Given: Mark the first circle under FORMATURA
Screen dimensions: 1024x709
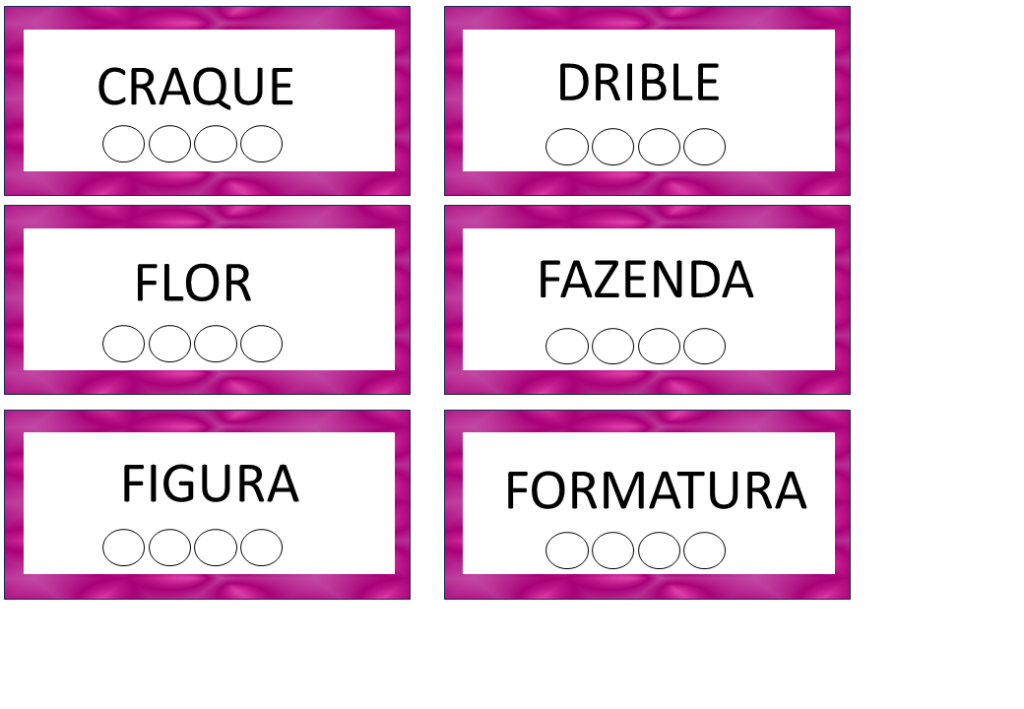Looking at the screenshot, I should pos(567,550).
